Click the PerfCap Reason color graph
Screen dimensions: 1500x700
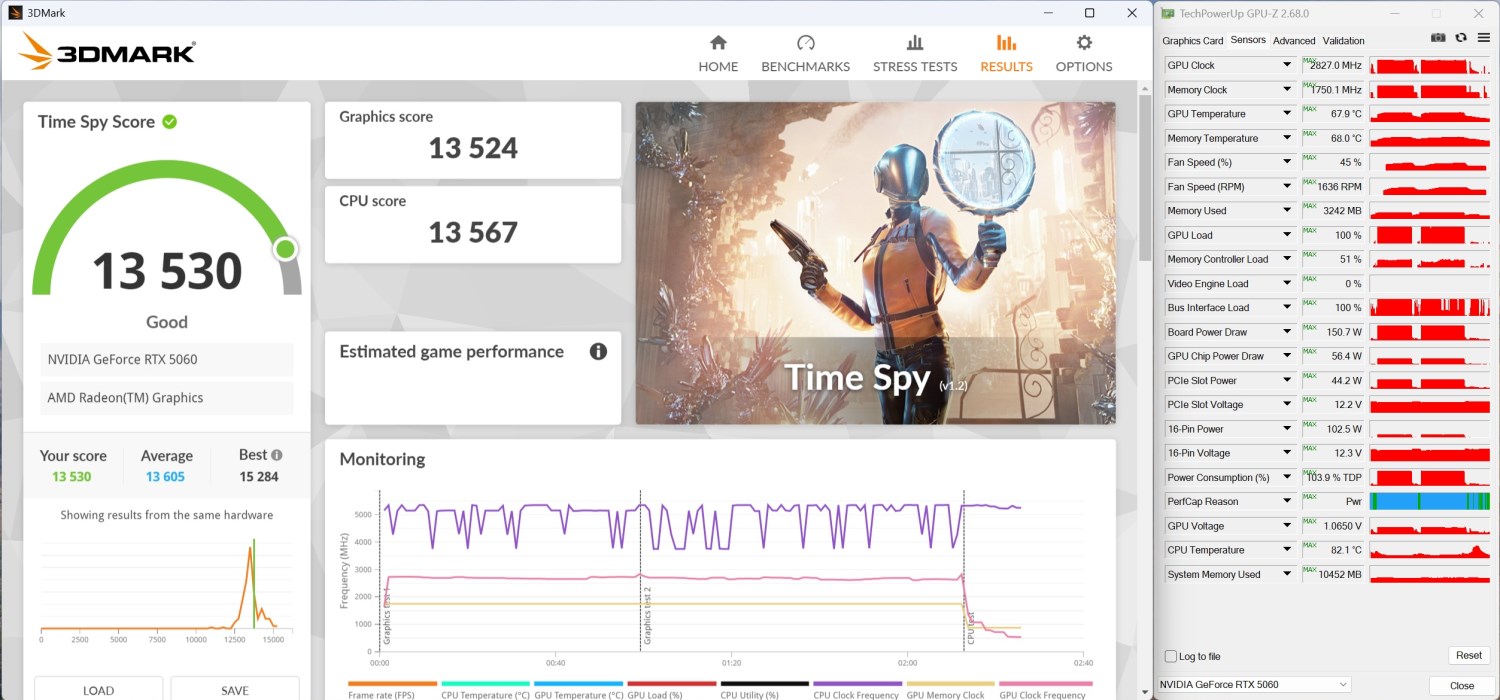click(x=1429, y=502)
